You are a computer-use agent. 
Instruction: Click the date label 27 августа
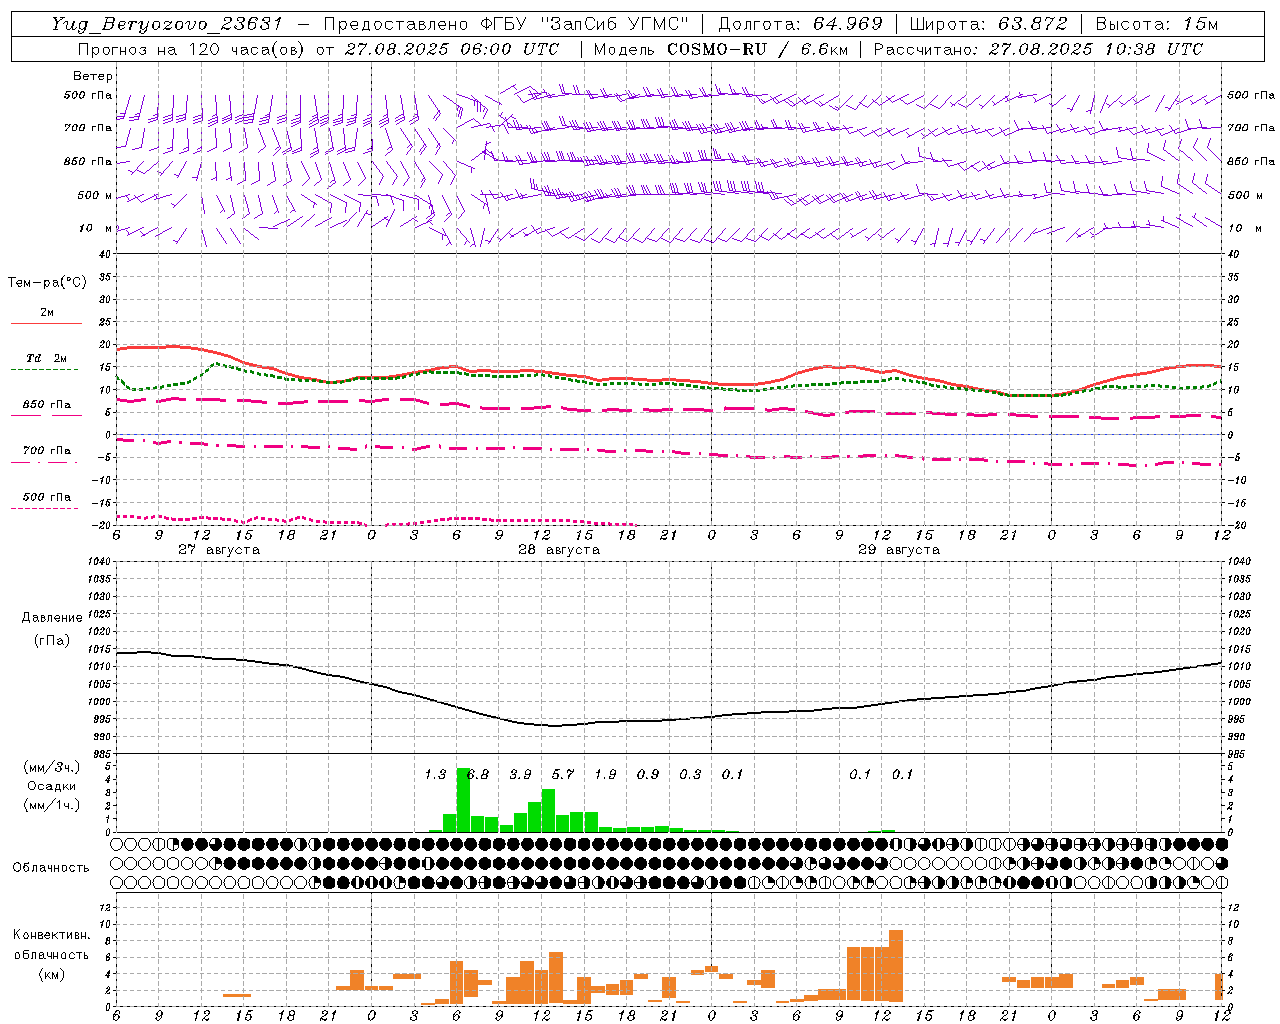[x=219, y=550]
